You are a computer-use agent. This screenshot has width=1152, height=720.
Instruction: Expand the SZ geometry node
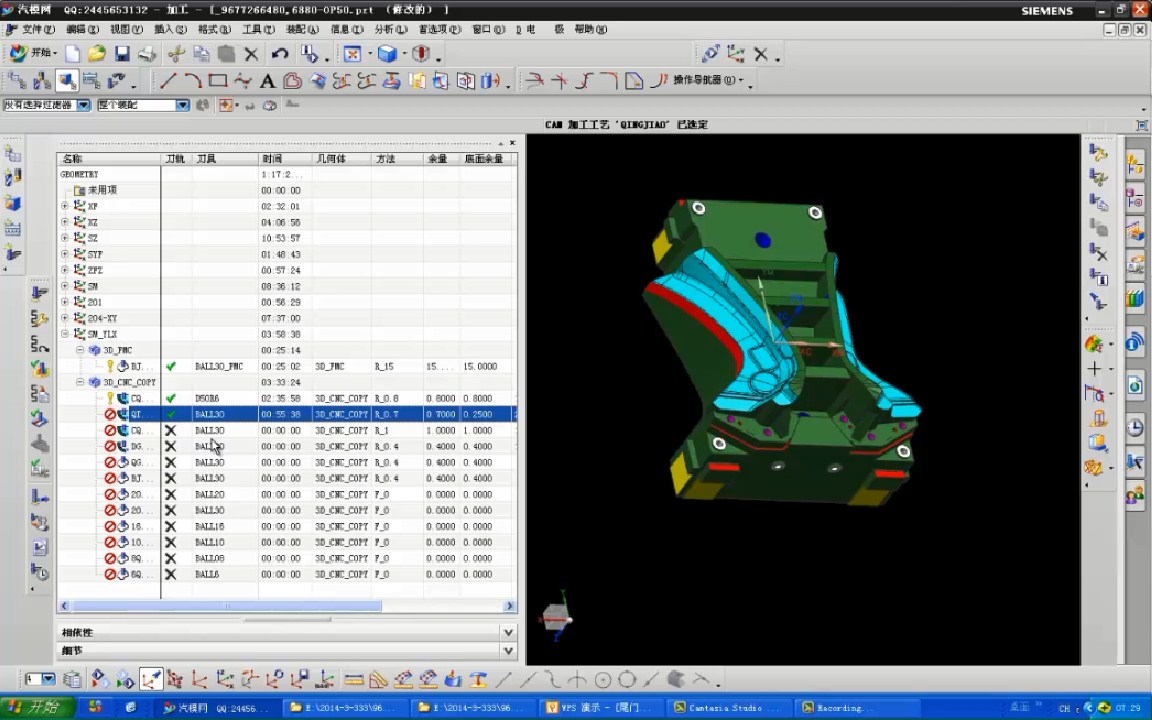click(65, 238)
